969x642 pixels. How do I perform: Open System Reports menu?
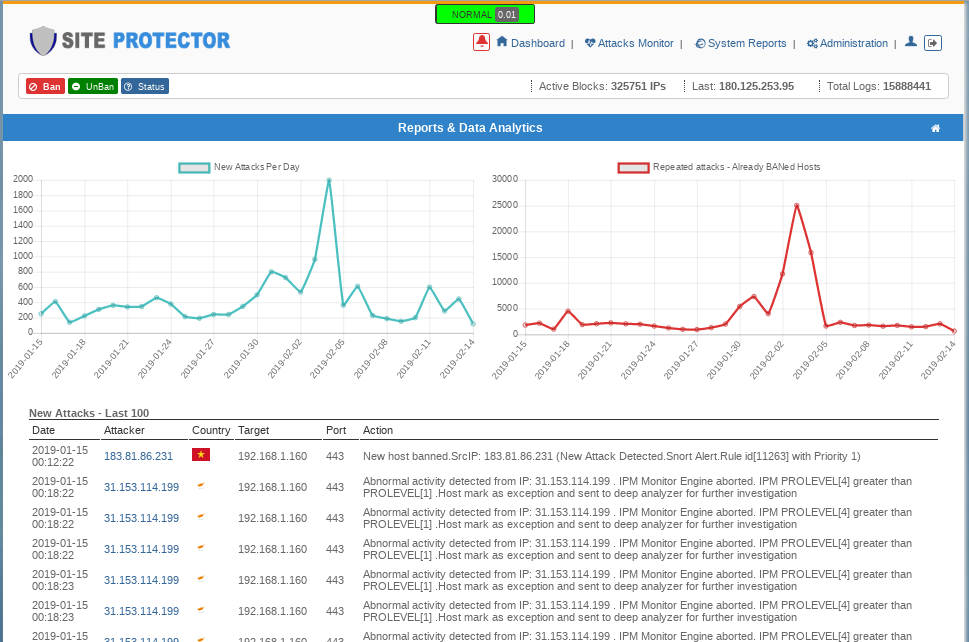pyautogui.click(x=741, y=43)
